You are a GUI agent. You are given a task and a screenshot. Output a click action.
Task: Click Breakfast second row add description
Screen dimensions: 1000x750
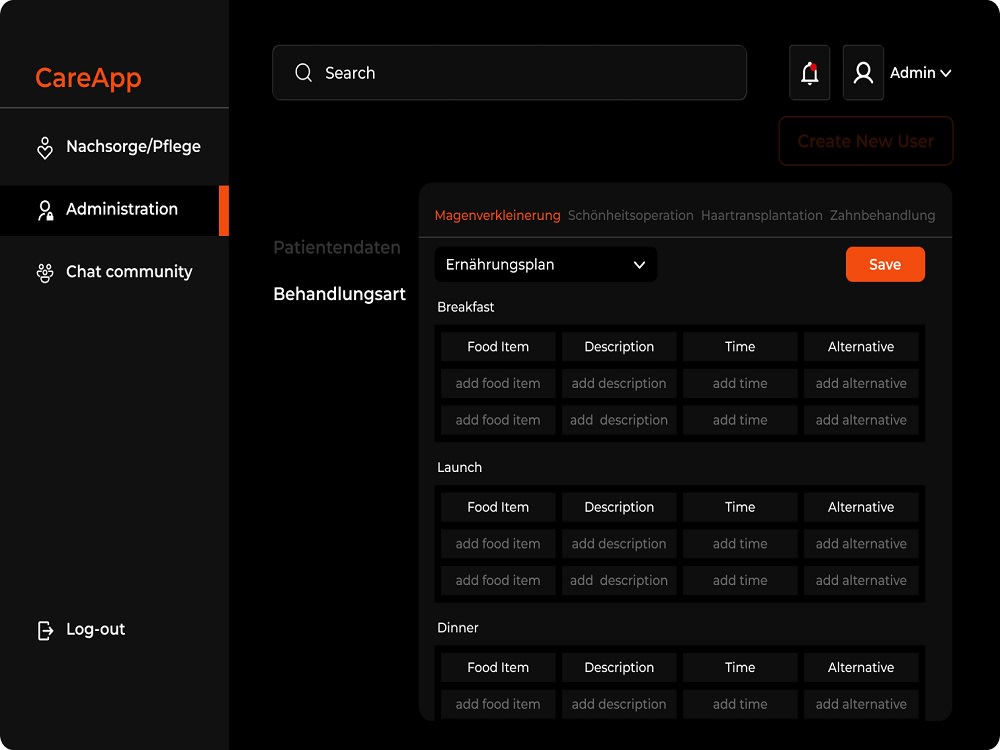619,420
